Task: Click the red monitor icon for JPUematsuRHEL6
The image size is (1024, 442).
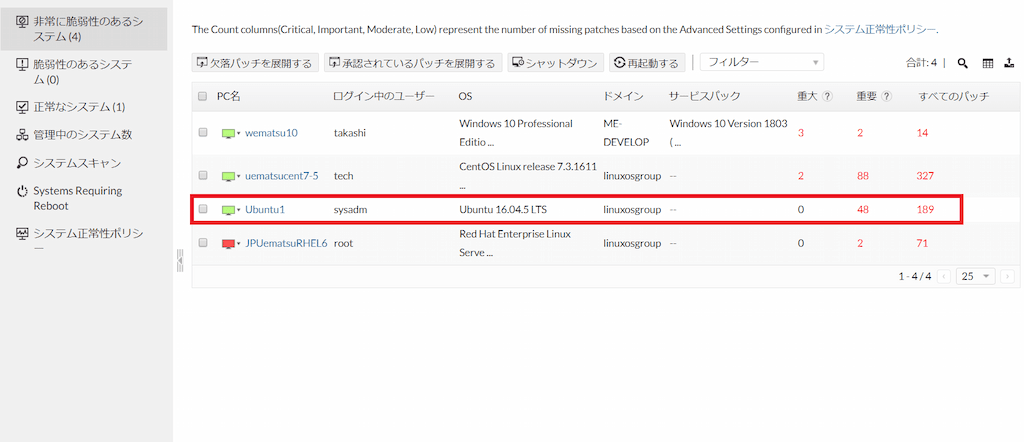Action: click(x=228, y=244)
